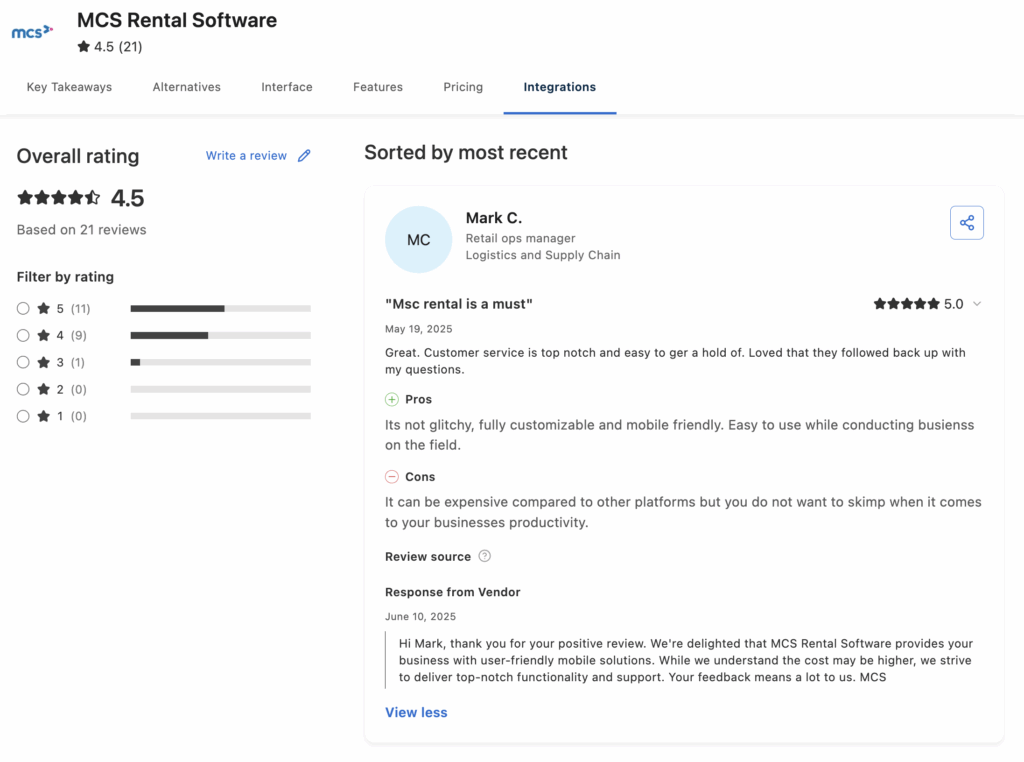Screen dimensions: 1024x762
Task: Click the 3 star rating bar
Action: [x=221, y=362]
